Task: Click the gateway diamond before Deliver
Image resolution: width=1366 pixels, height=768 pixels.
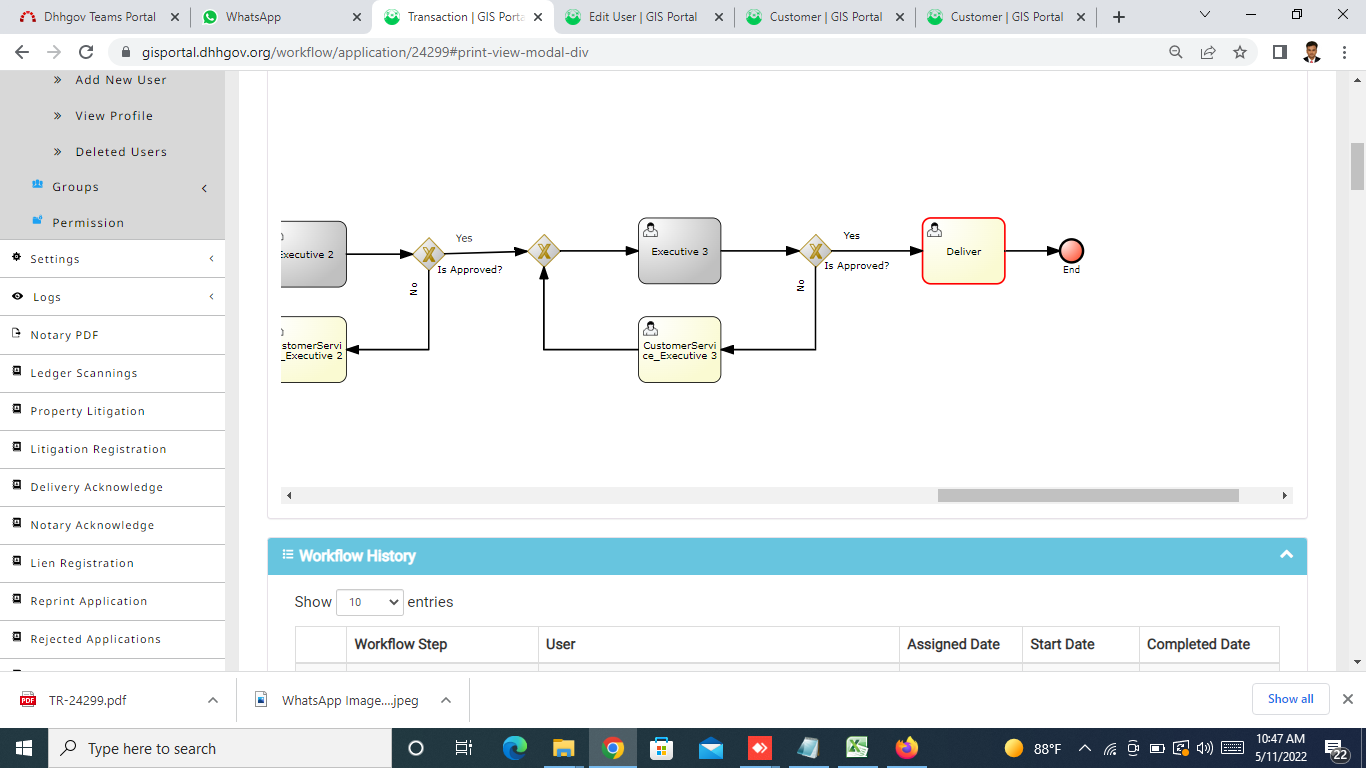Action: click(815, 251)
